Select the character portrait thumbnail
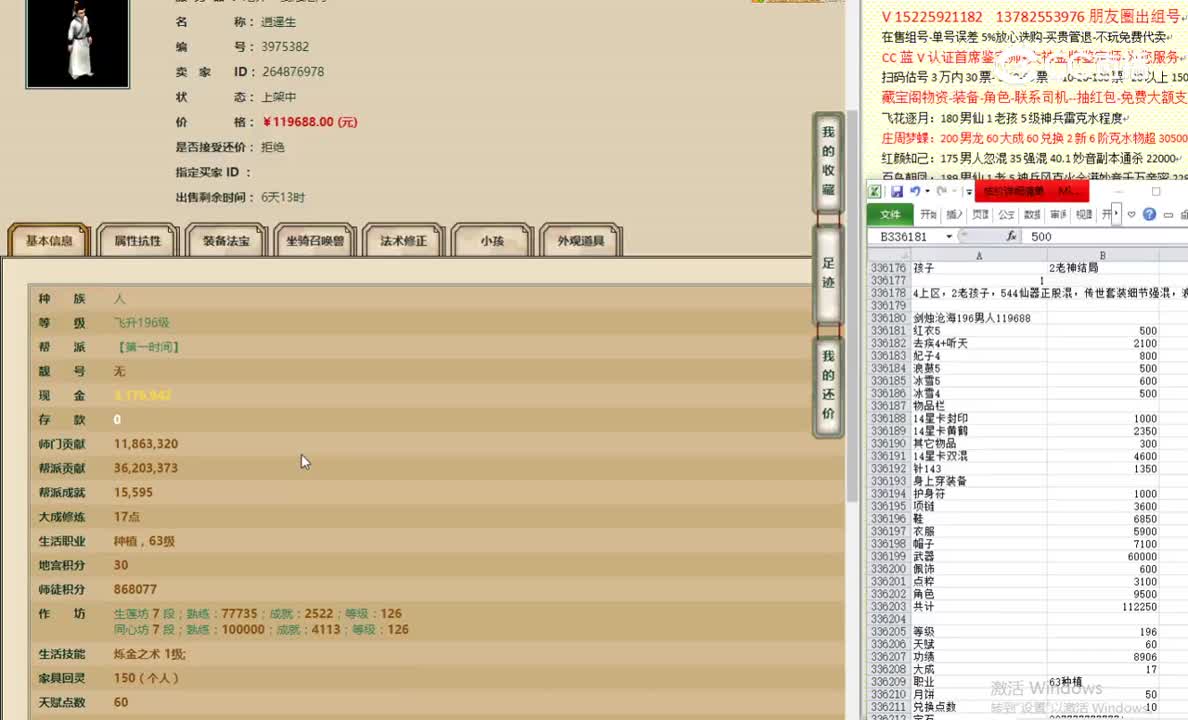This screenshot has width=1188, height=720. (x=77, y=45)
